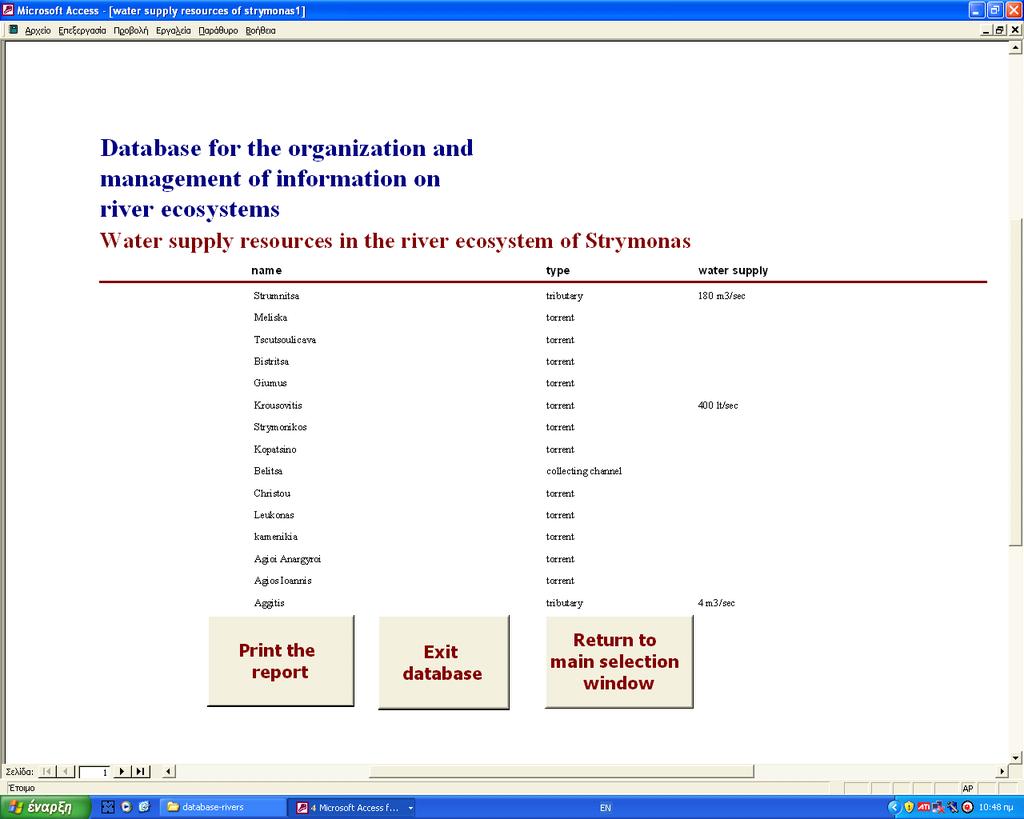Screen dimensions: 1024x819
Task: Click the Meliska row name
Action: [270, 317]
